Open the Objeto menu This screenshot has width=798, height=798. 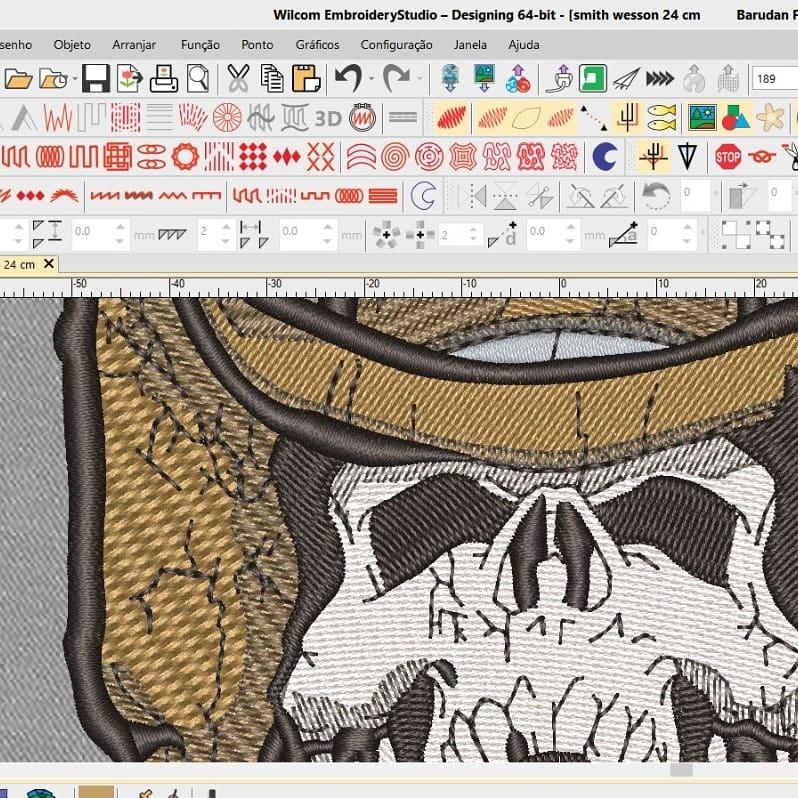coord(72,45)
